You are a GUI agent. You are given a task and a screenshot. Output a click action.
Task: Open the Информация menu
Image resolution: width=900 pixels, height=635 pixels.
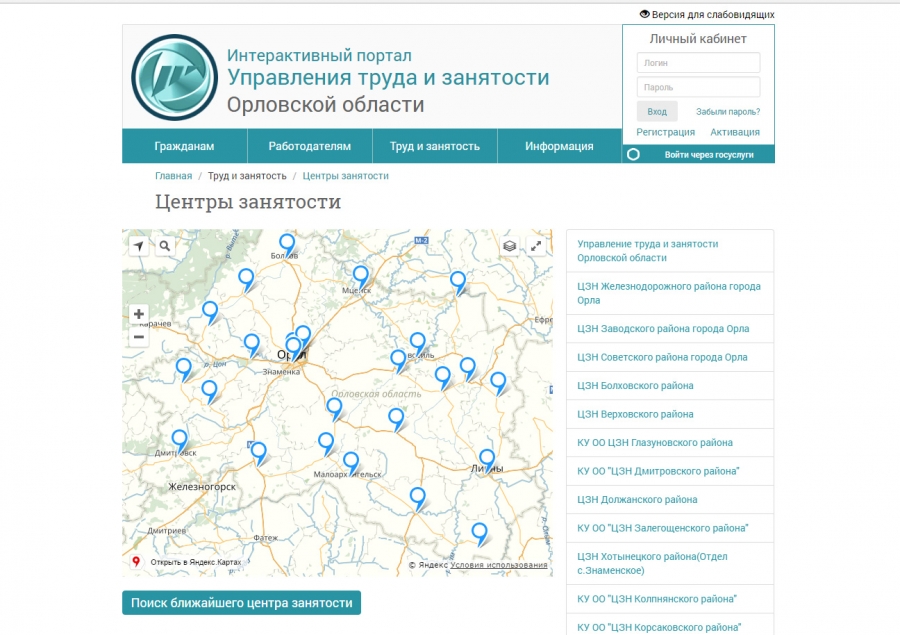[x=560, y=146]
